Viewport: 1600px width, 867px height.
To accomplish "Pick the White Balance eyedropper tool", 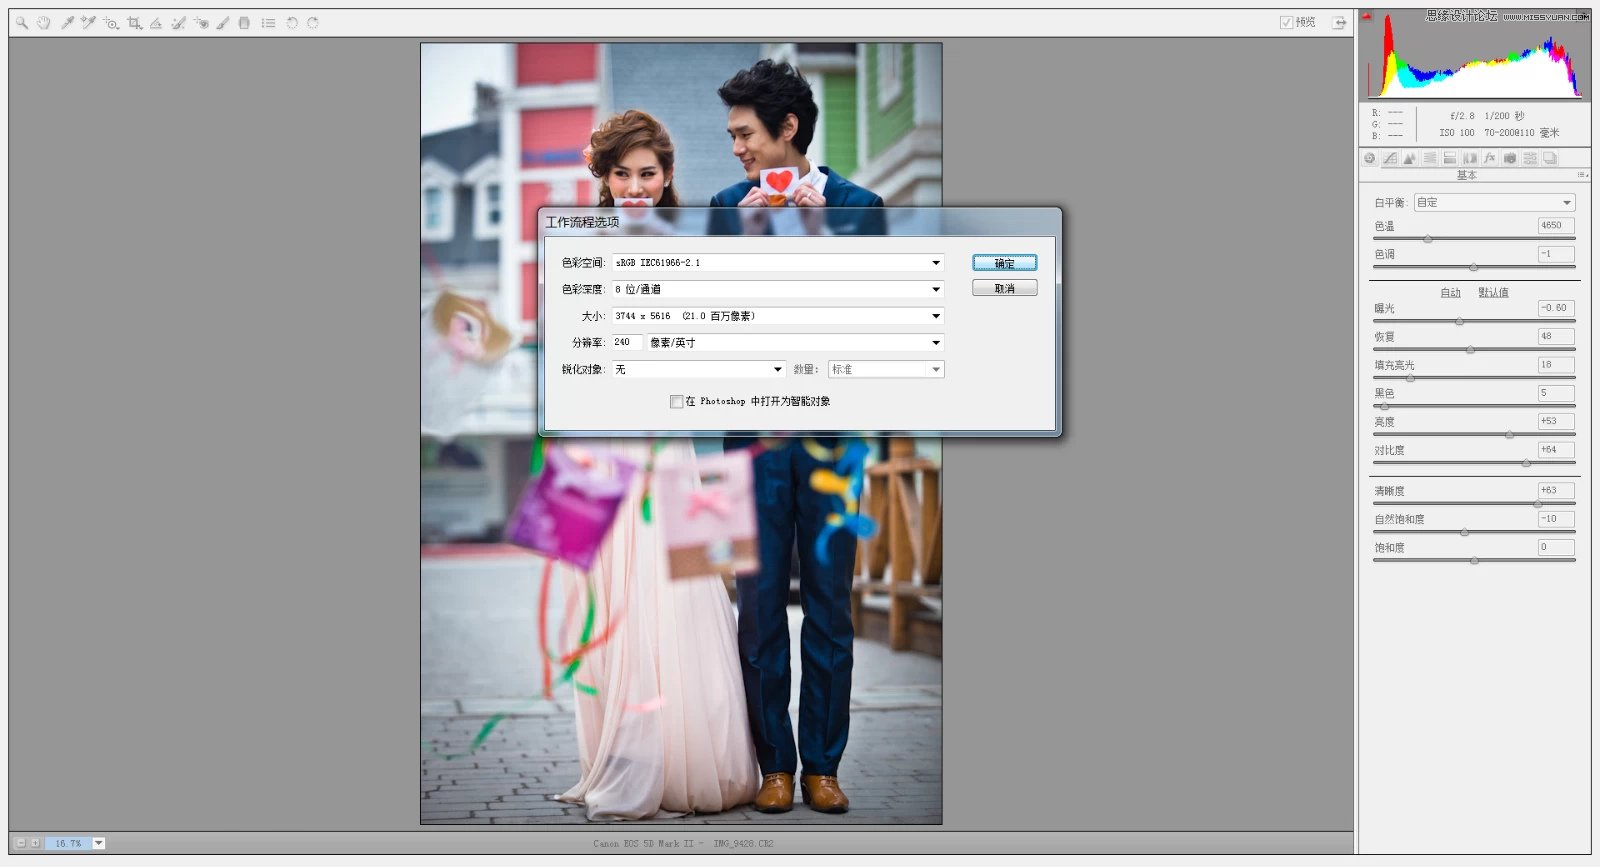I will click(67, 22).
